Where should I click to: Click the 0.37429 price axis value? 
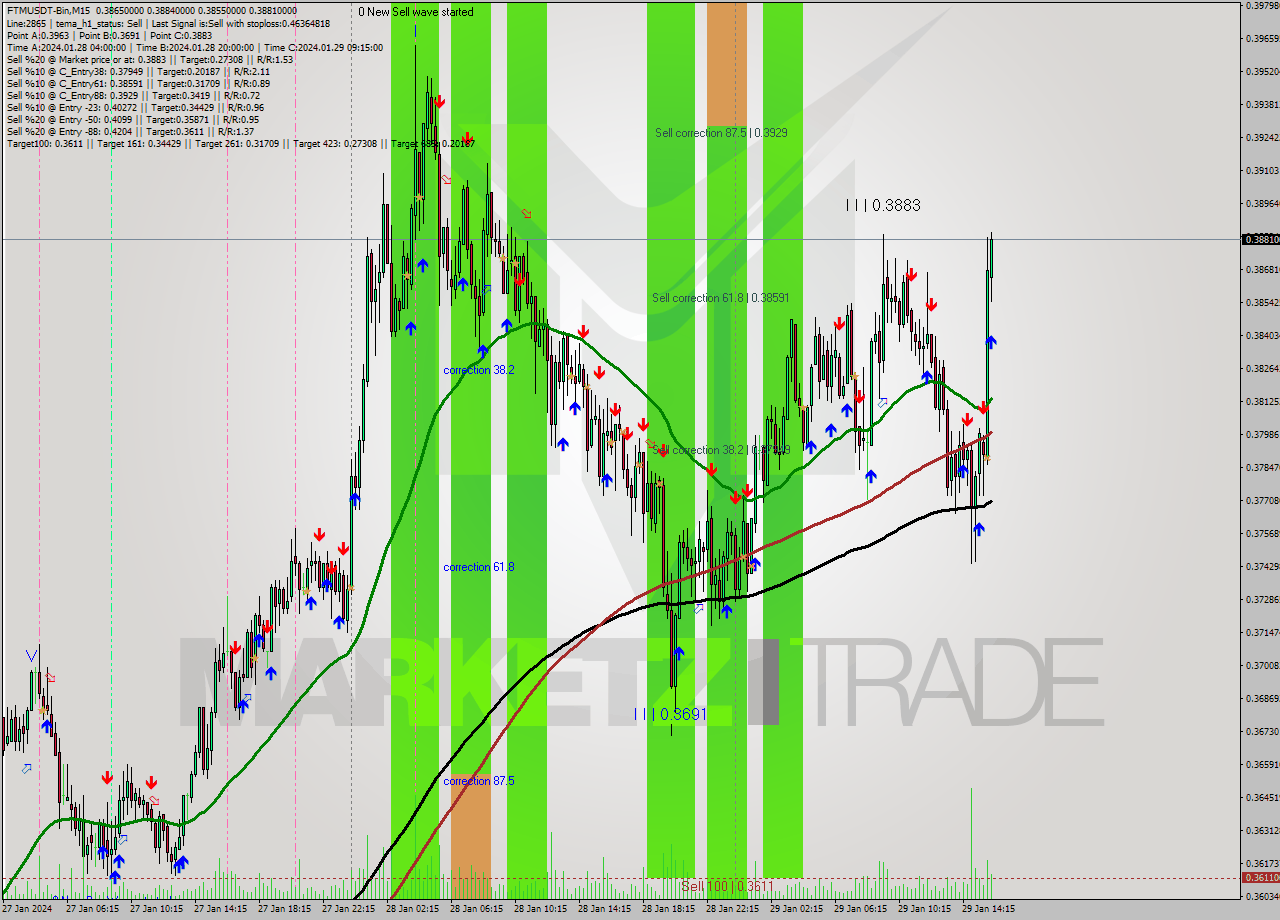(x=1261, y=566)
